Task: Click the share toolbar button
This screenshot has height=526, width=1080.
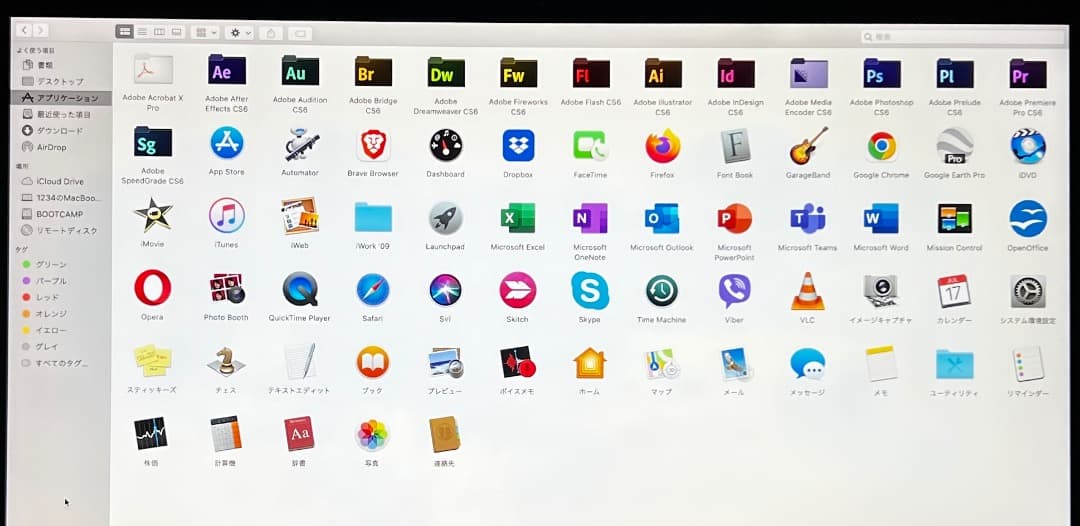Action: 270,33
